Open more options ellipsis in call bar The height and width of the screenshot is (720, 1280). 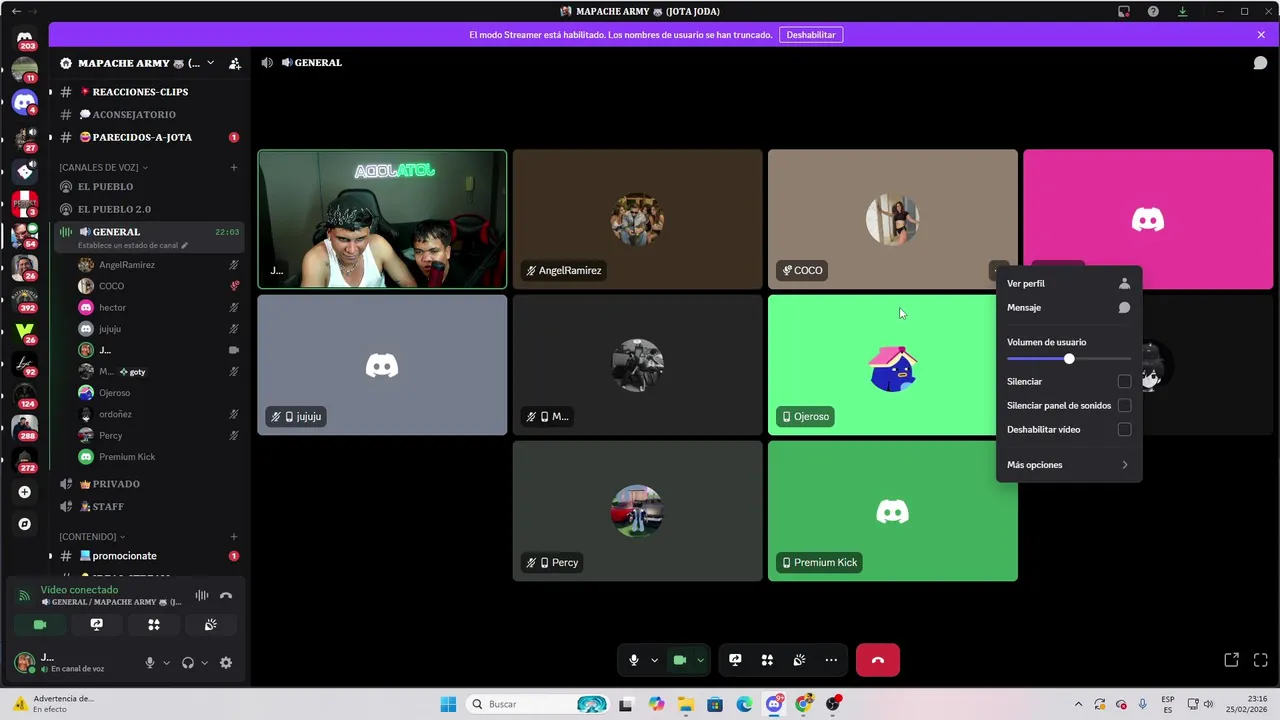coord(831,660)
